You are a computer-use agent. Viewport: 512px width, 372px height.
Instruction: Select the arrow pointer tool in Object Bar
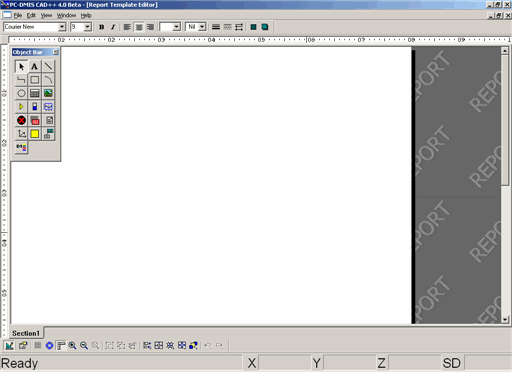pos(21,66)
